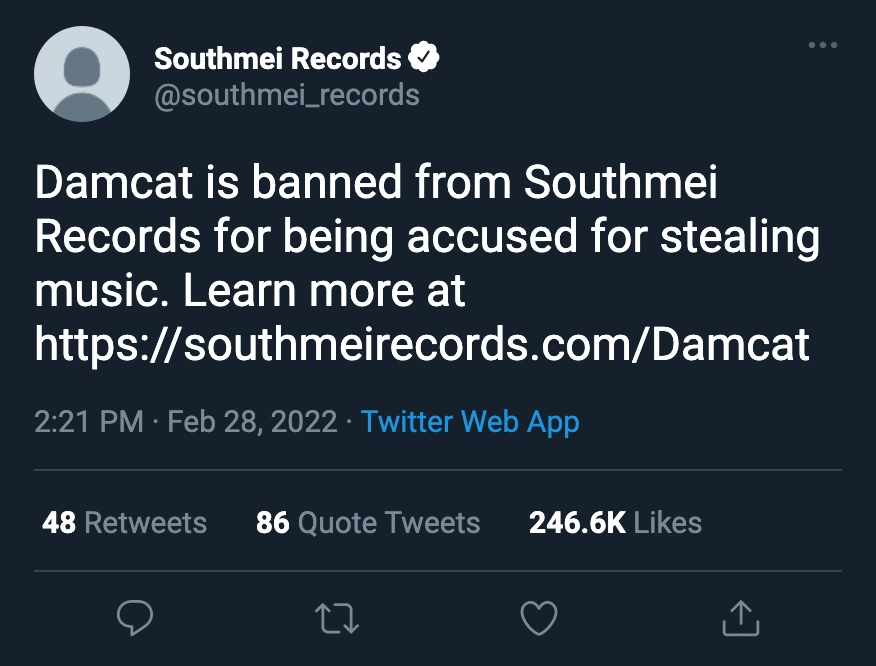Open the Southmei Records profile avatar
Screen dimensions: 876x666
coord(82,74)
